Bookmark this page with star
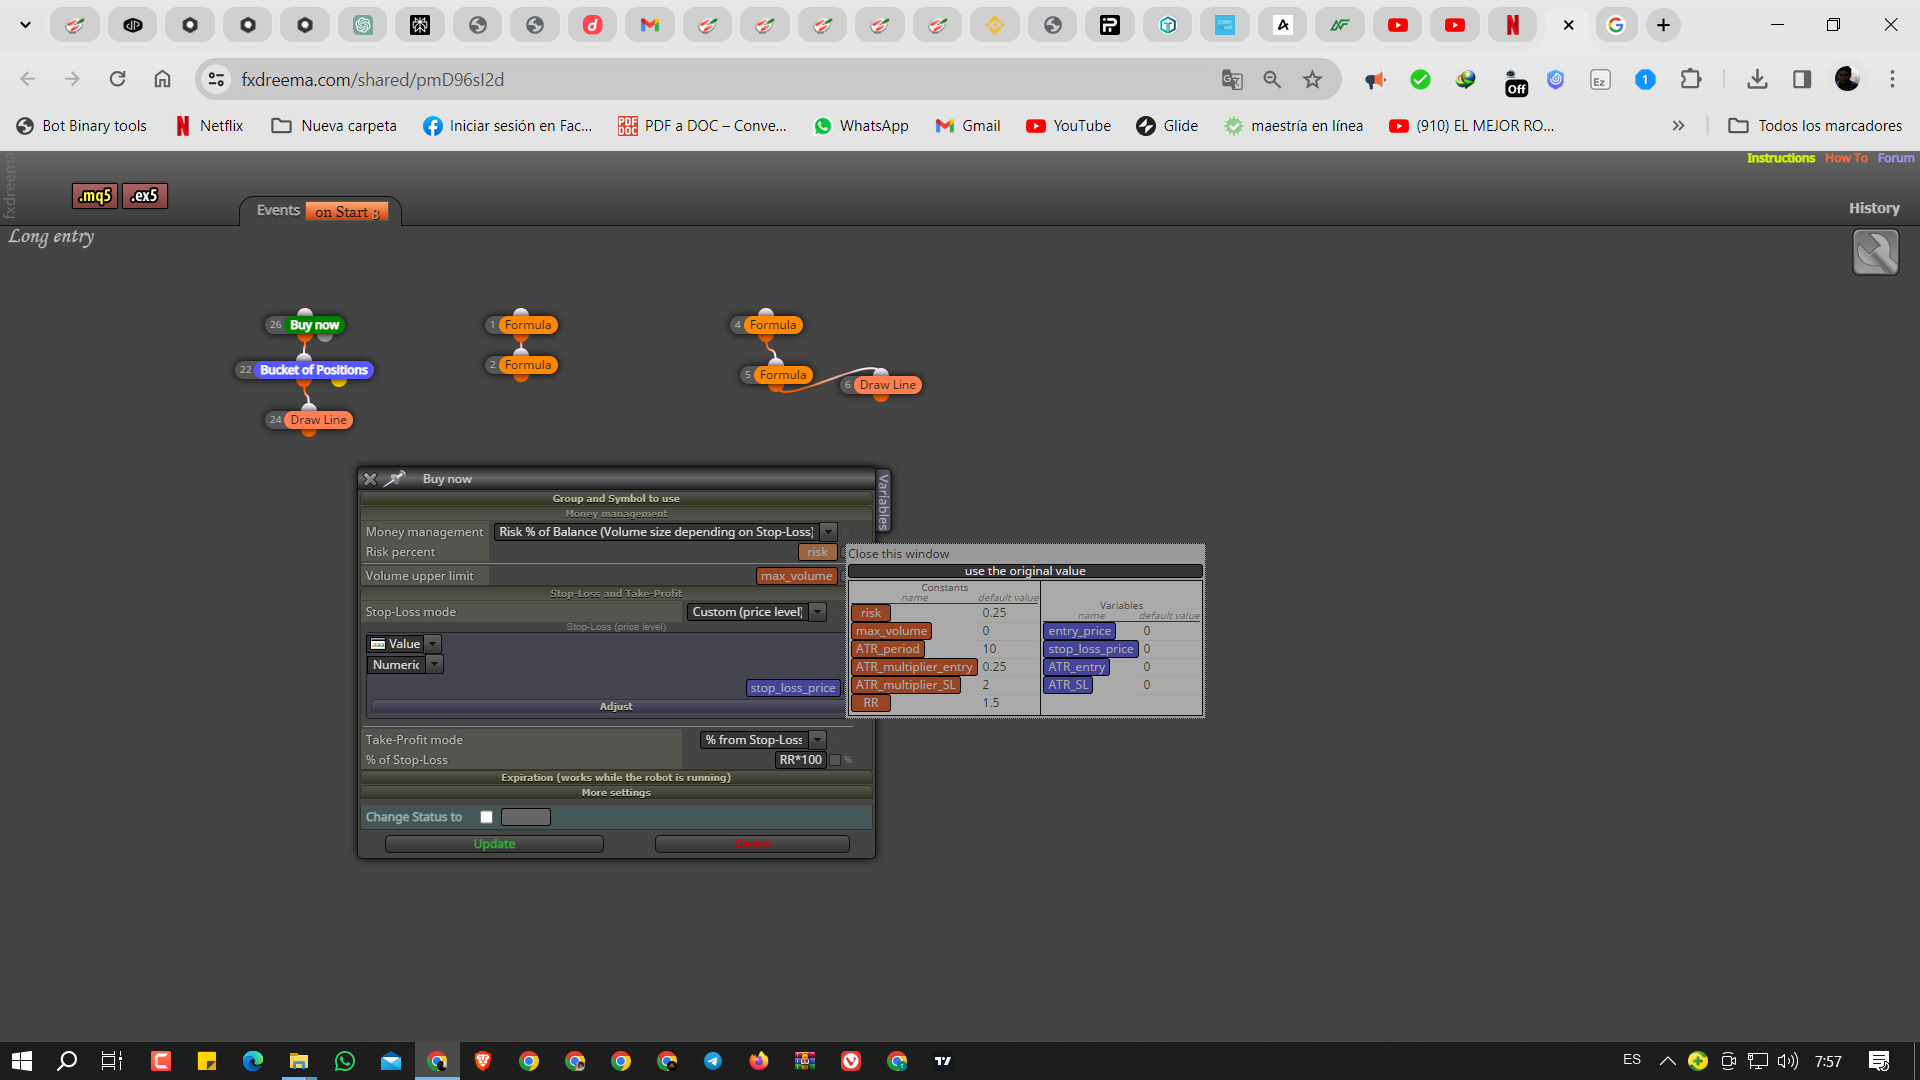Screen dimensions: 1920x1080 [x=1312, y=79]
